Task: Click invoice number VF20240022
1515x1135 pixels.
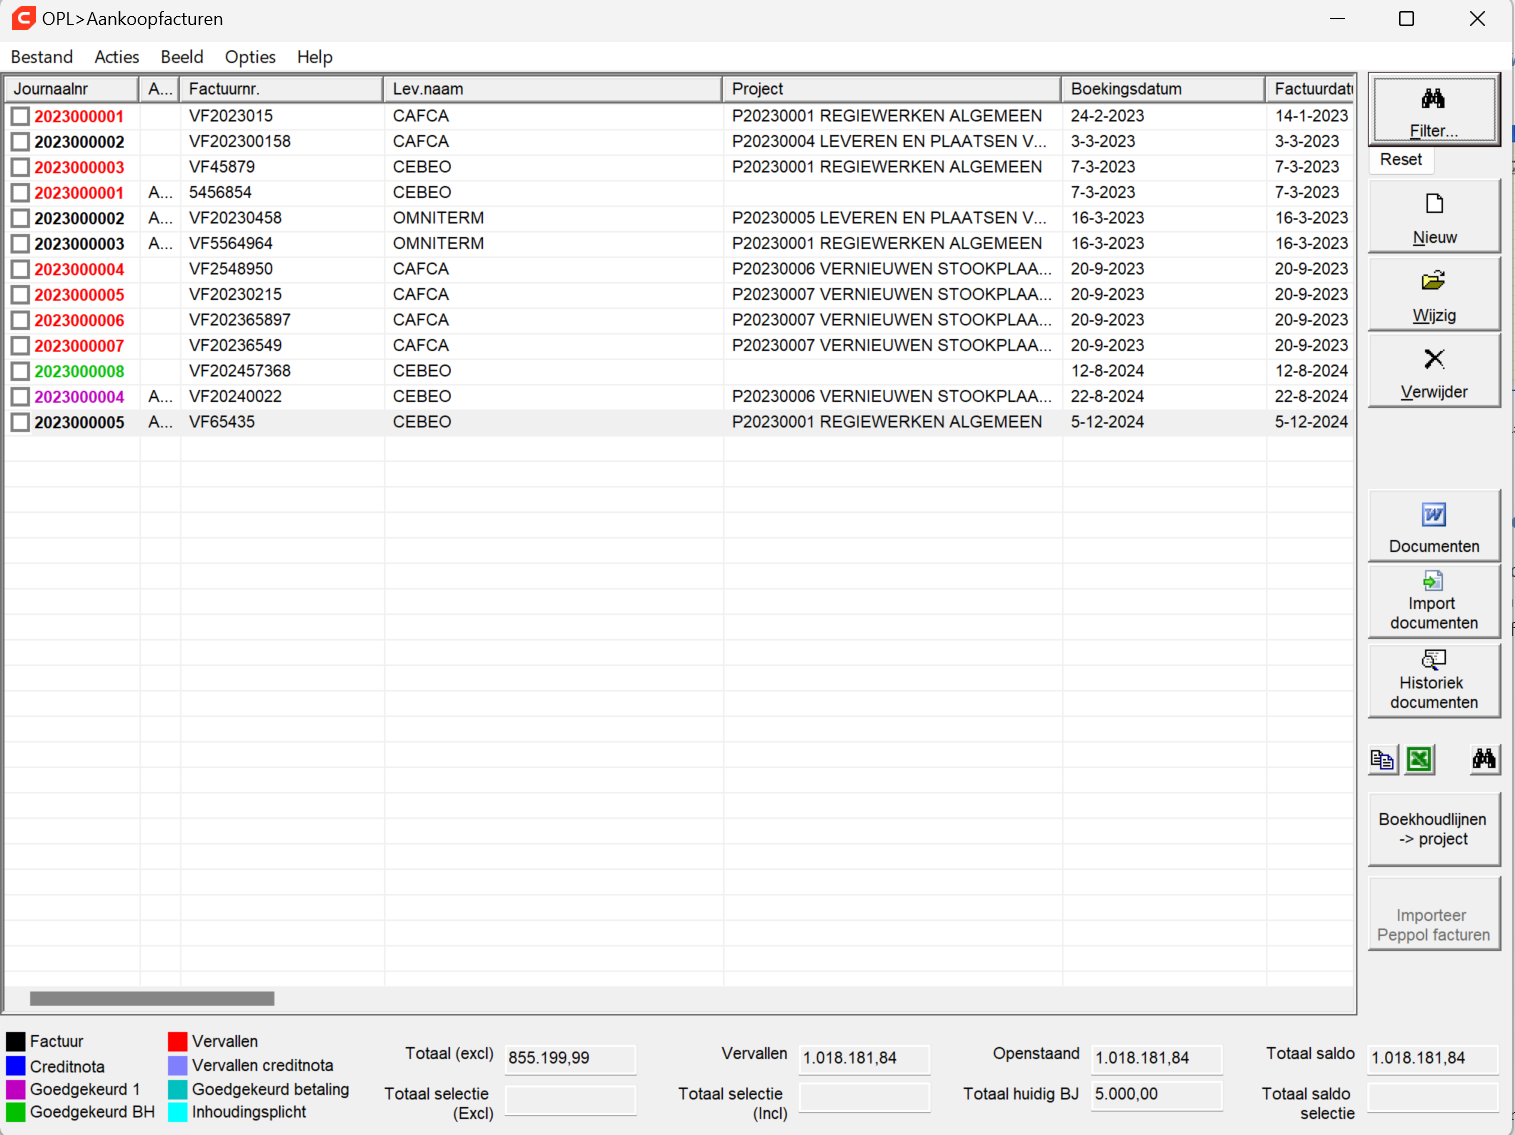Action: pos(235,397)
